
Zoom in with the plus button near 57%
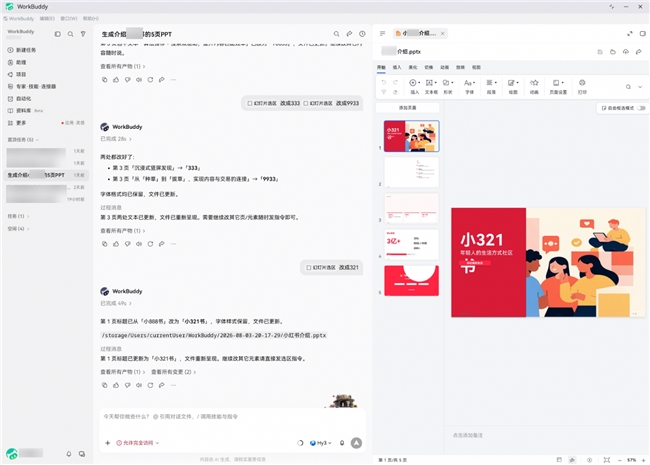tap(643, 460)
